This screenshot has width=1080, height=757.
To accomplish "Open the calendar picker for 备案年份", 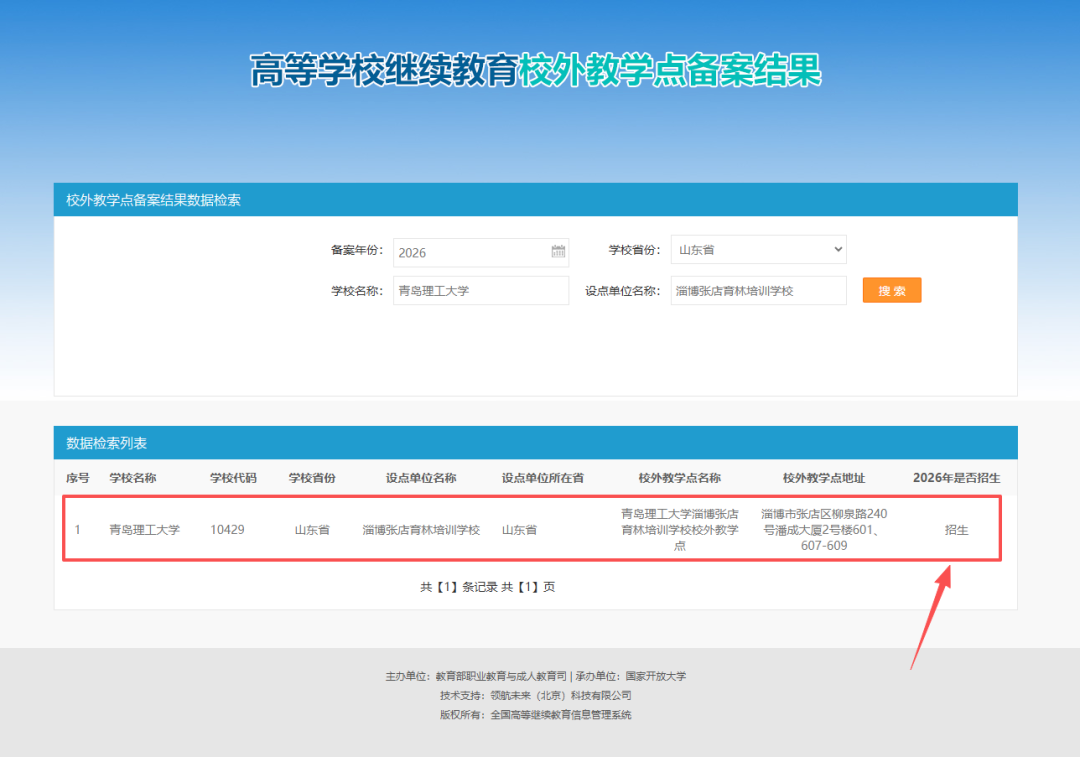I will pyautogui.click(x=558, y=251).
